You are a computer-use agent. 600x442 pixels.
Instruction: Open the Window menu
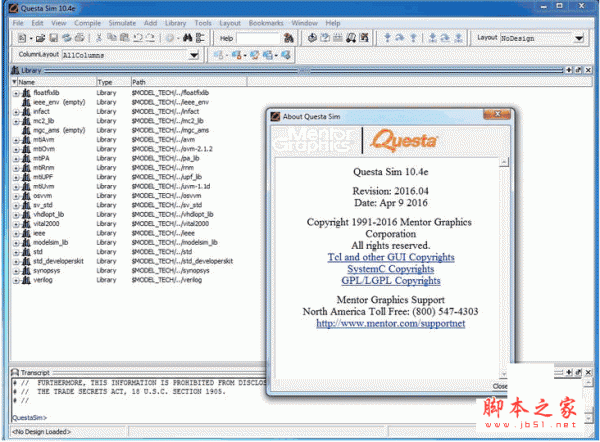[x=305, y=23]
